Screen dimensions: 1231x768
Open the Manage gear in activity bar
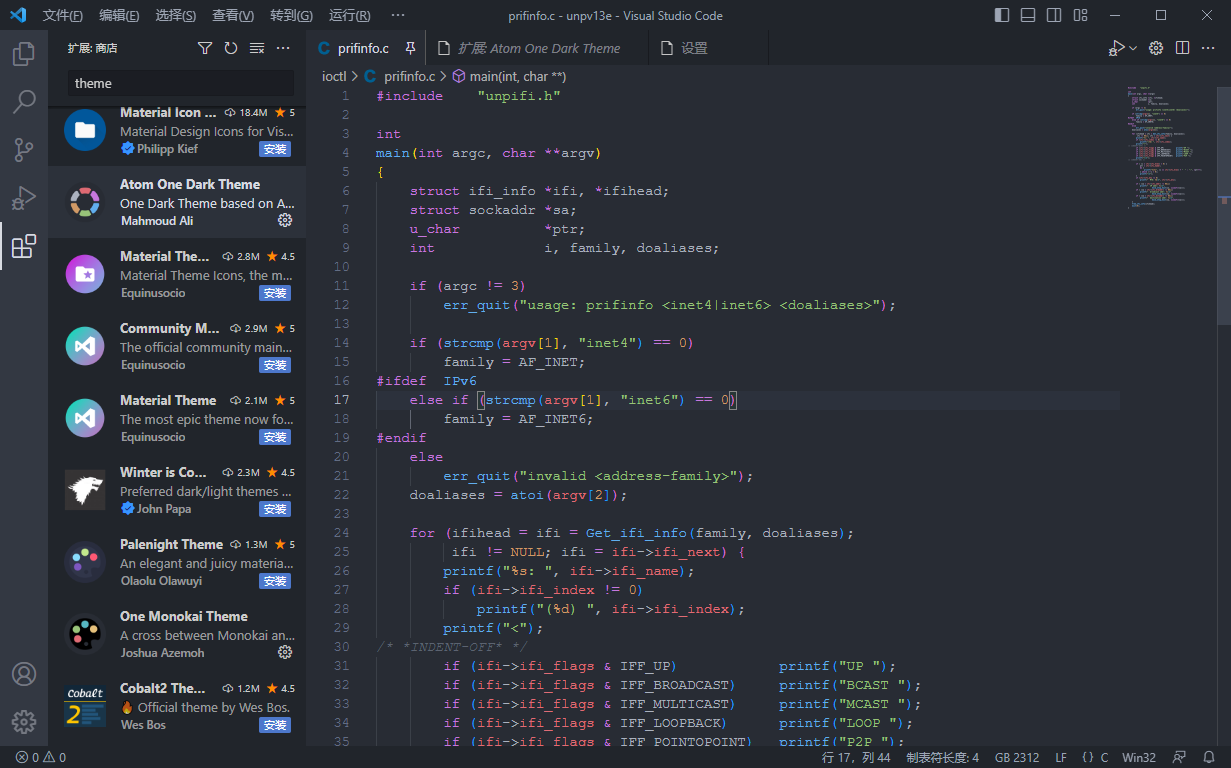24,722
